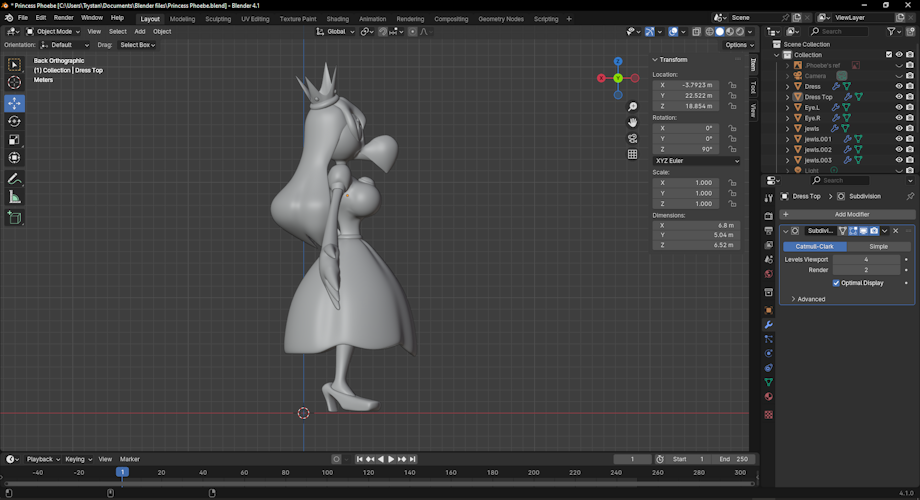The image size is (920, 500).
Task: Hide the jewls.001 object in viewport
Action: tap(898, 139)
